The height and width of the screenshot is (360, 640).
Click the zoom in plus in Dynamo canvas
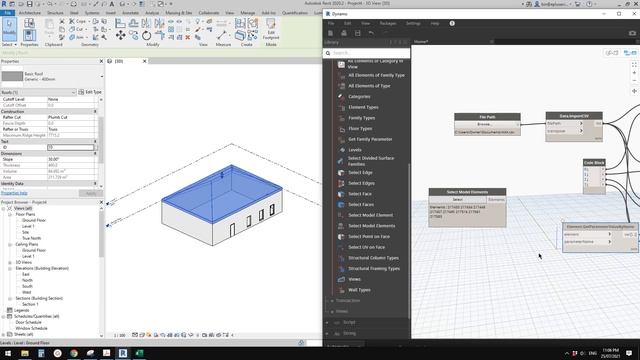[x=634, y=73]
